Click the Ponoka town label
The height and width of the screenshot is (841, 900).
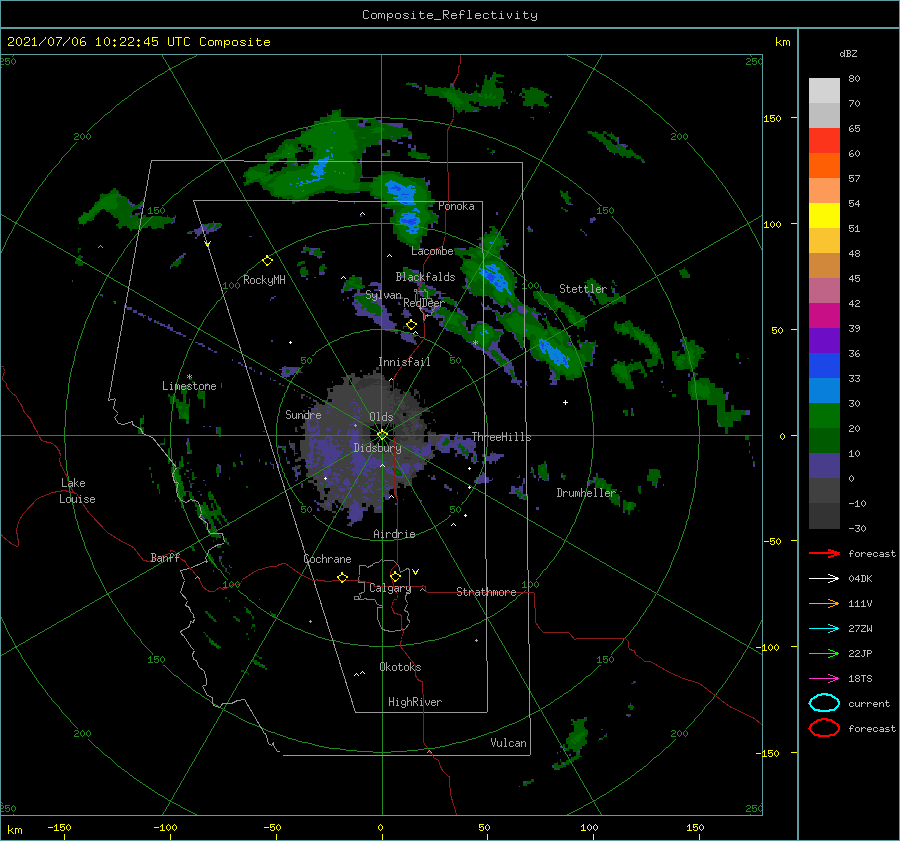pos(456,206)
